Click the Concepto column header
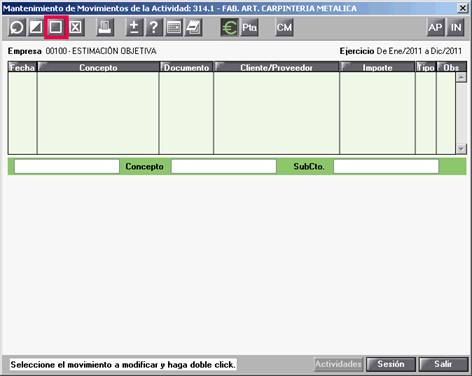472x376 pixels. click(x=98, y=67)
